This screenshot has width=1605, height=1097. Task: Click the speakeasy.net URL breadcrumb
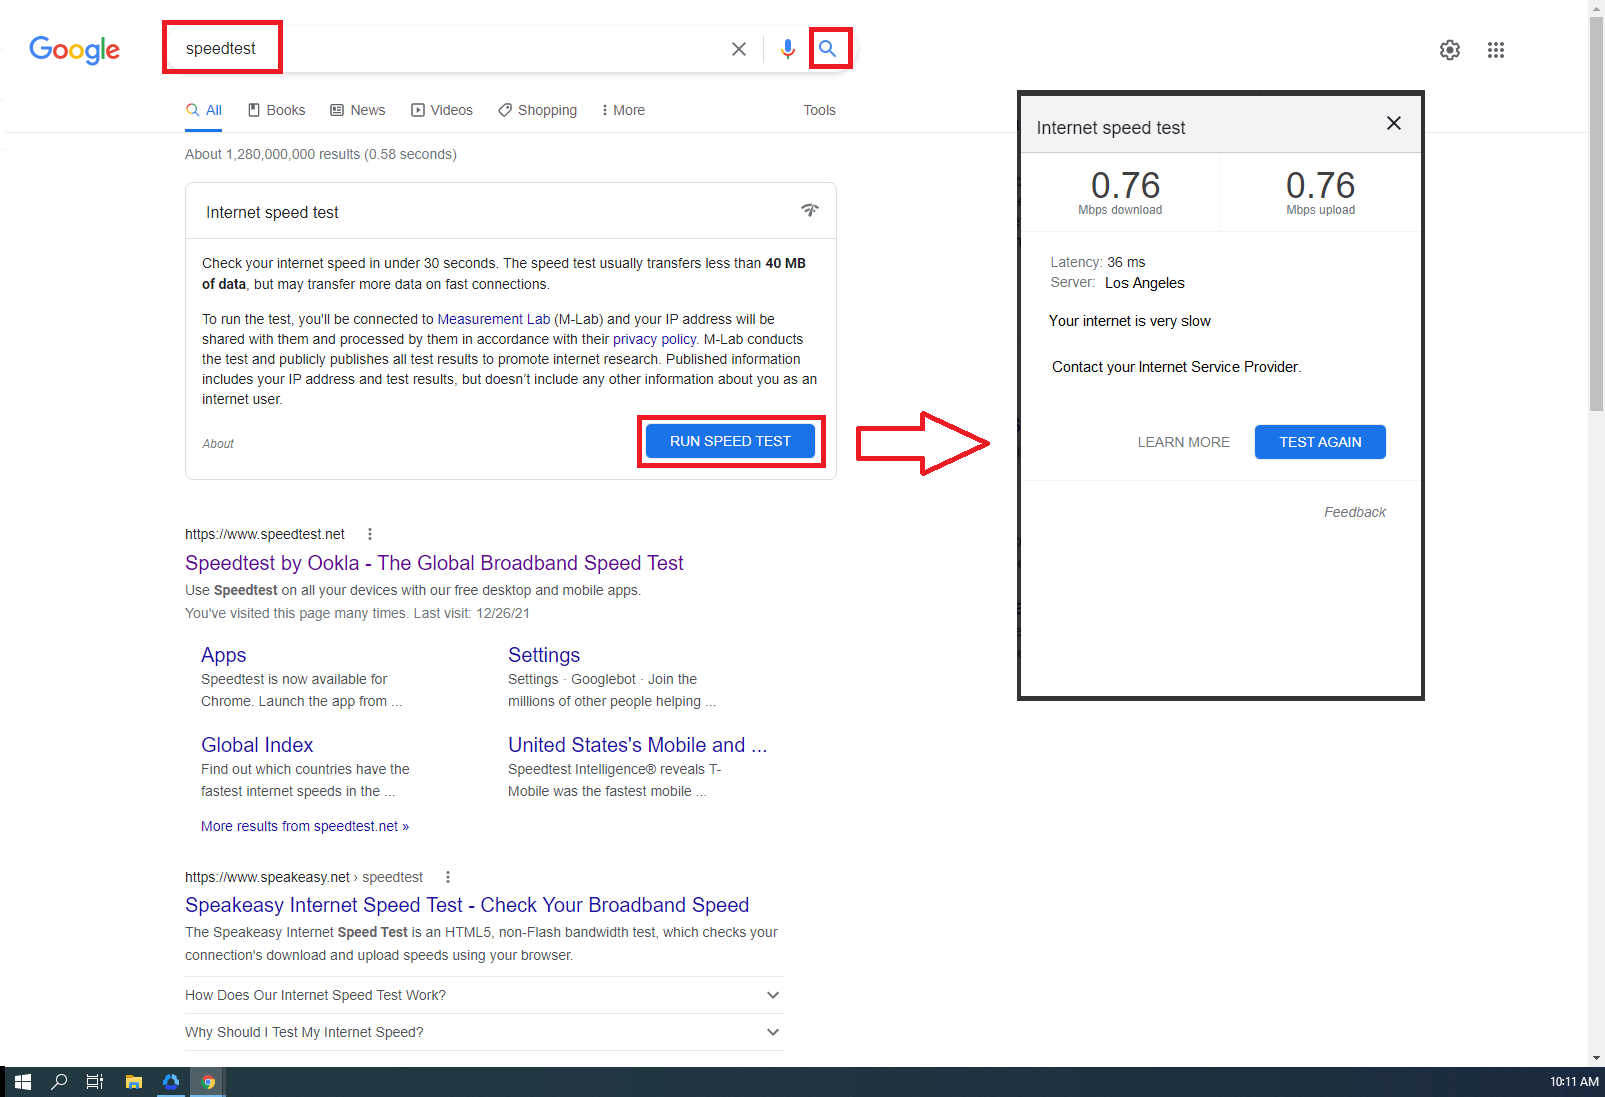304,877
